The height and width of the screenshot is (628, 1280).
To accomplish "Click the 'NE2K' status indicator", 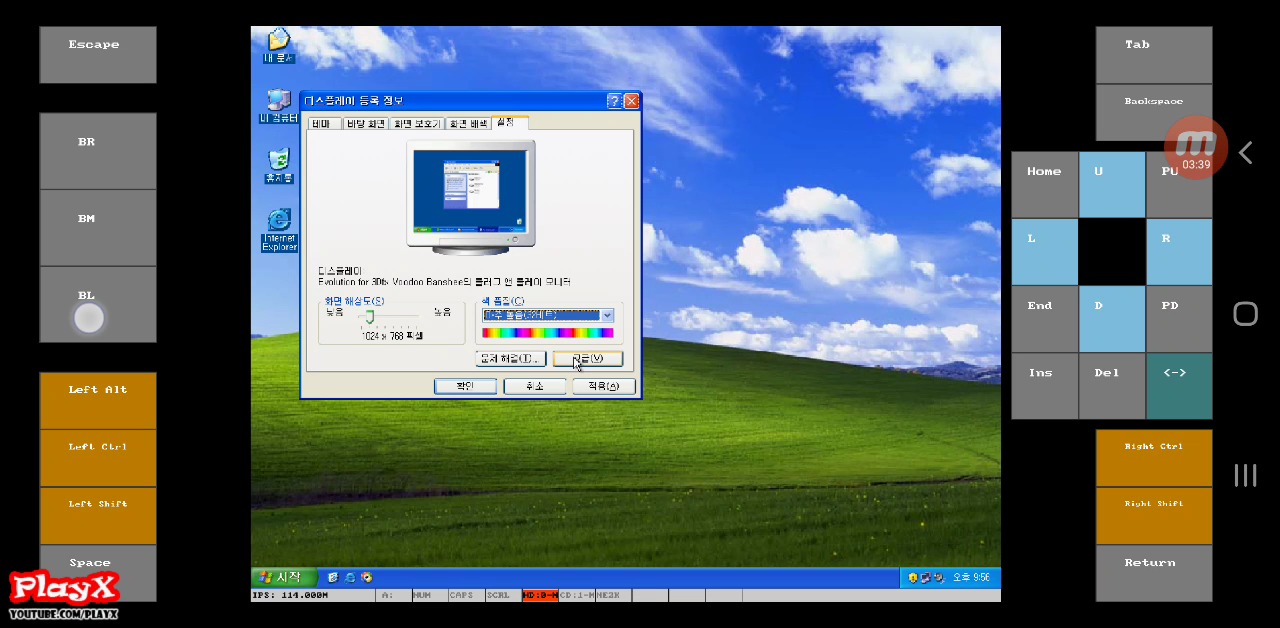I will (x=609, y=595).
